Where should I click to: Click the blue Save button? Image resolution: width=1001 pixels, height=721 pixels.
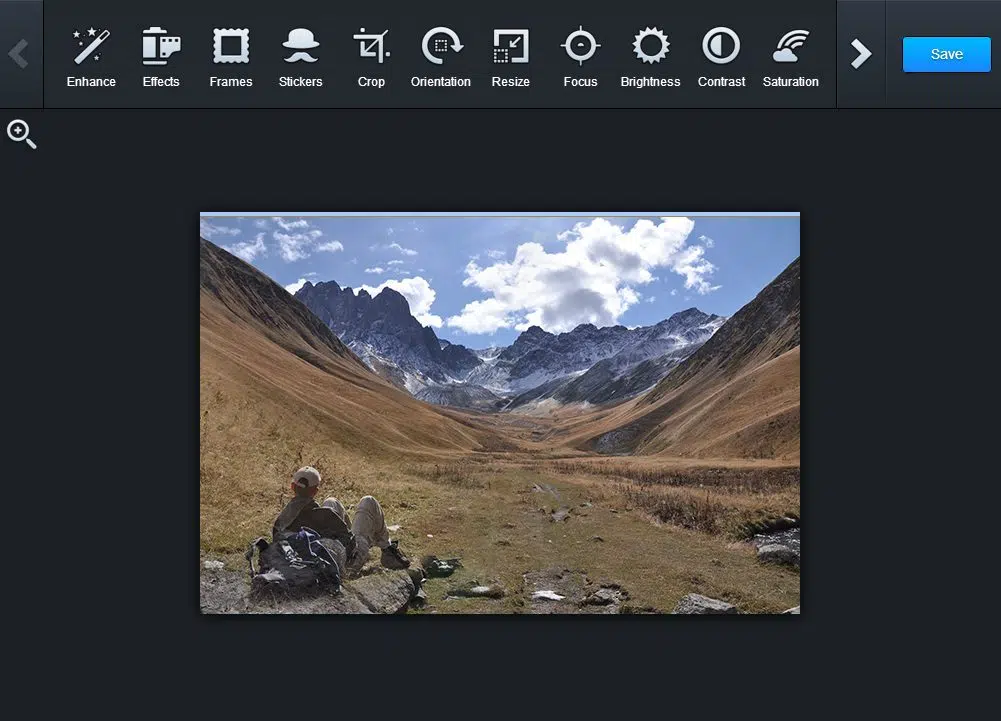point(946,54)
